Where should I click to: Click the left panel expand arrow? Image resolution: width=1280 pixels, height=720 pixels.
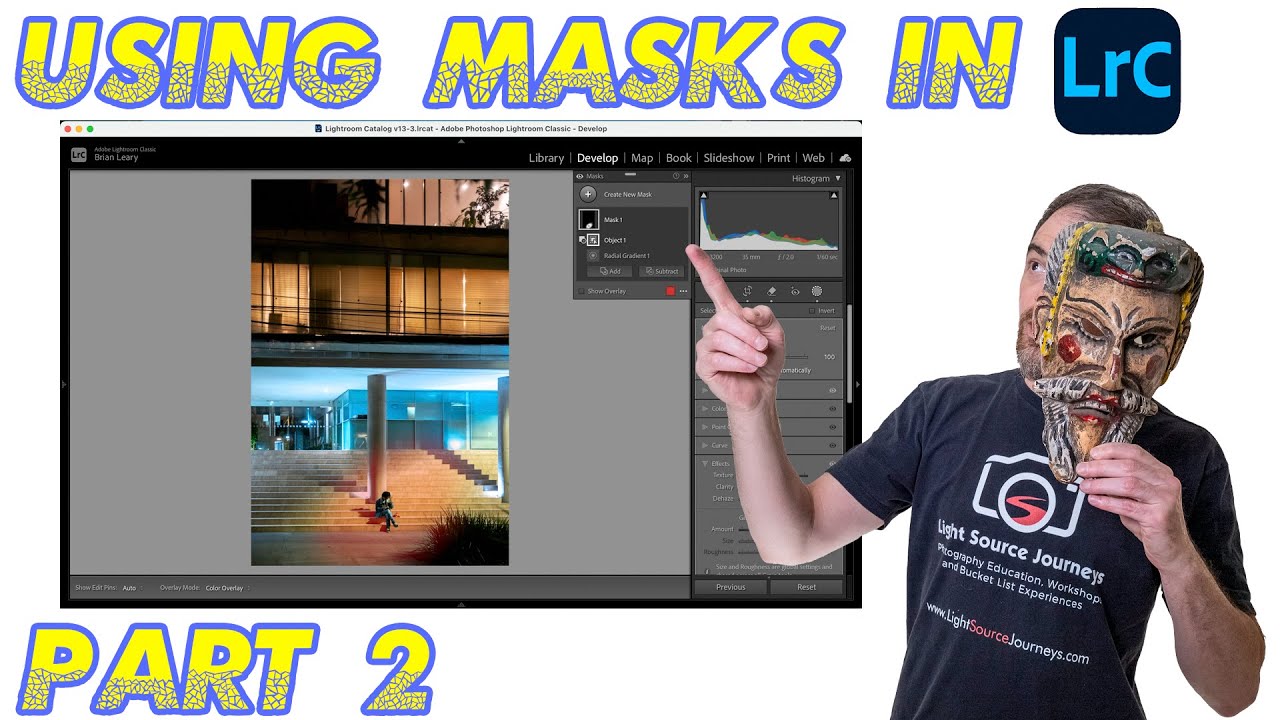(x=64, y=384)
